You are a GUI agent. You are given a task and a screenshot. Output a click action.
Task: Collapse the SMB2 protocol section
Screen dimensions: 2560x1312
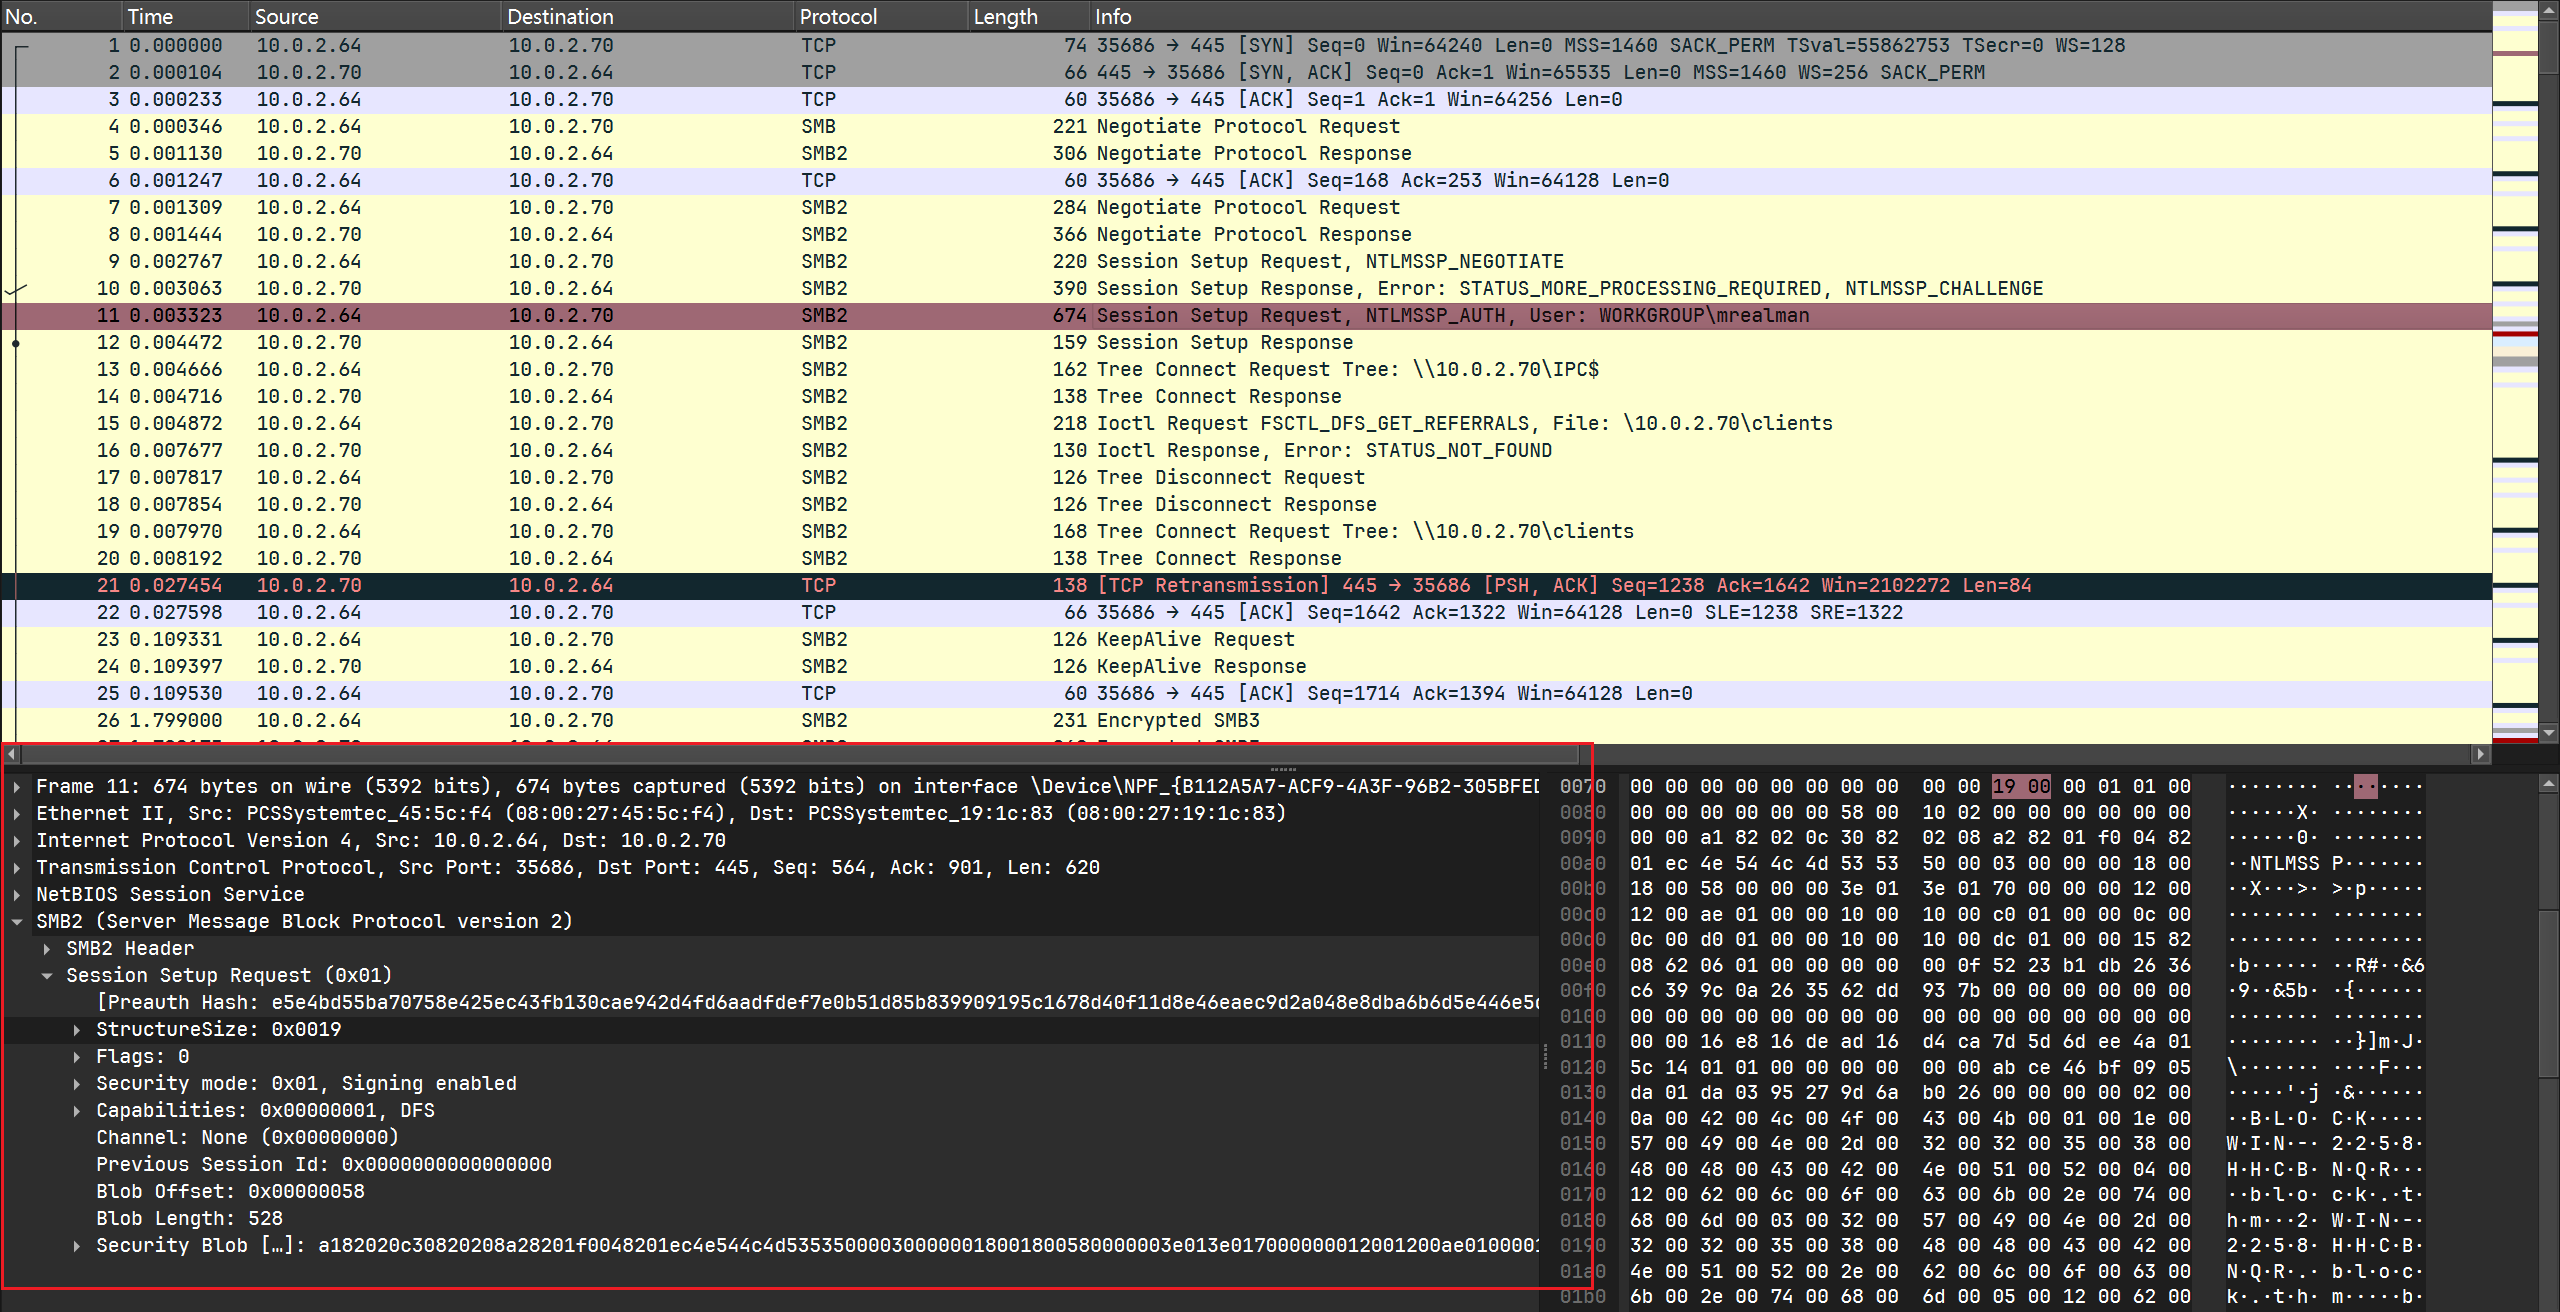pyautogui.click(x=17, y=922)
